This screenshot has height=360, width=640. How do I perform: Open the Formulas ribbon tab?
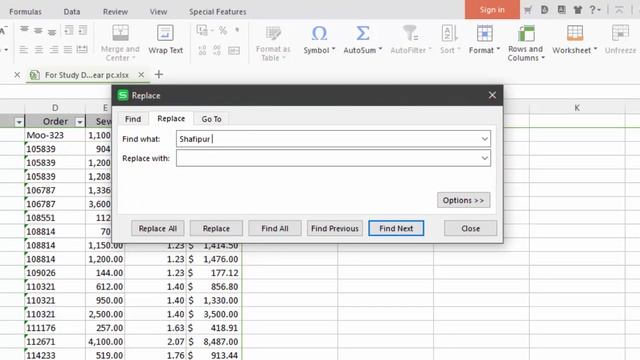coord(25,12)
